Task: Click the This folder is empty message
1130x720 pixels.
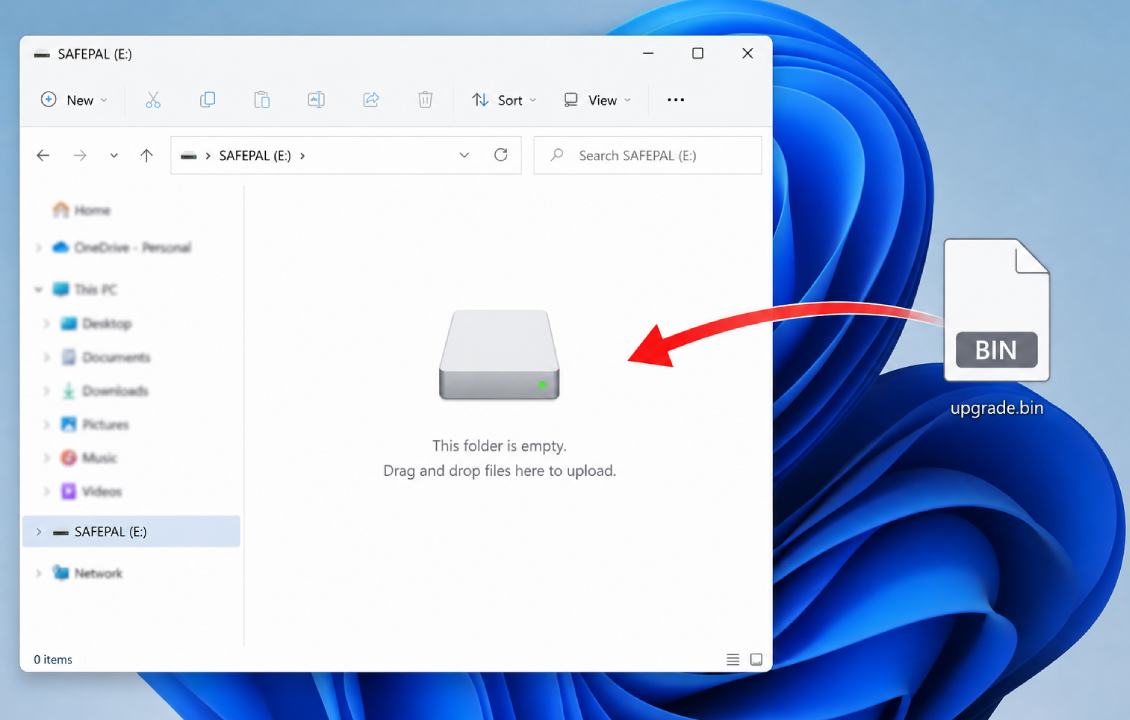Action: (499, 446)
